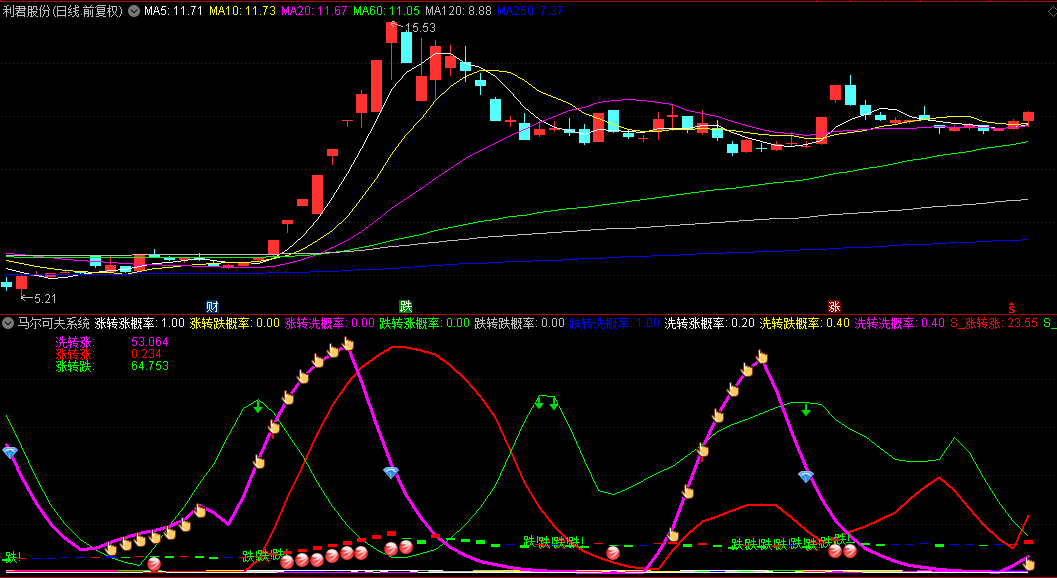
Task: Click the hand icon atop the first magenta peak
Action: [348, 344]
